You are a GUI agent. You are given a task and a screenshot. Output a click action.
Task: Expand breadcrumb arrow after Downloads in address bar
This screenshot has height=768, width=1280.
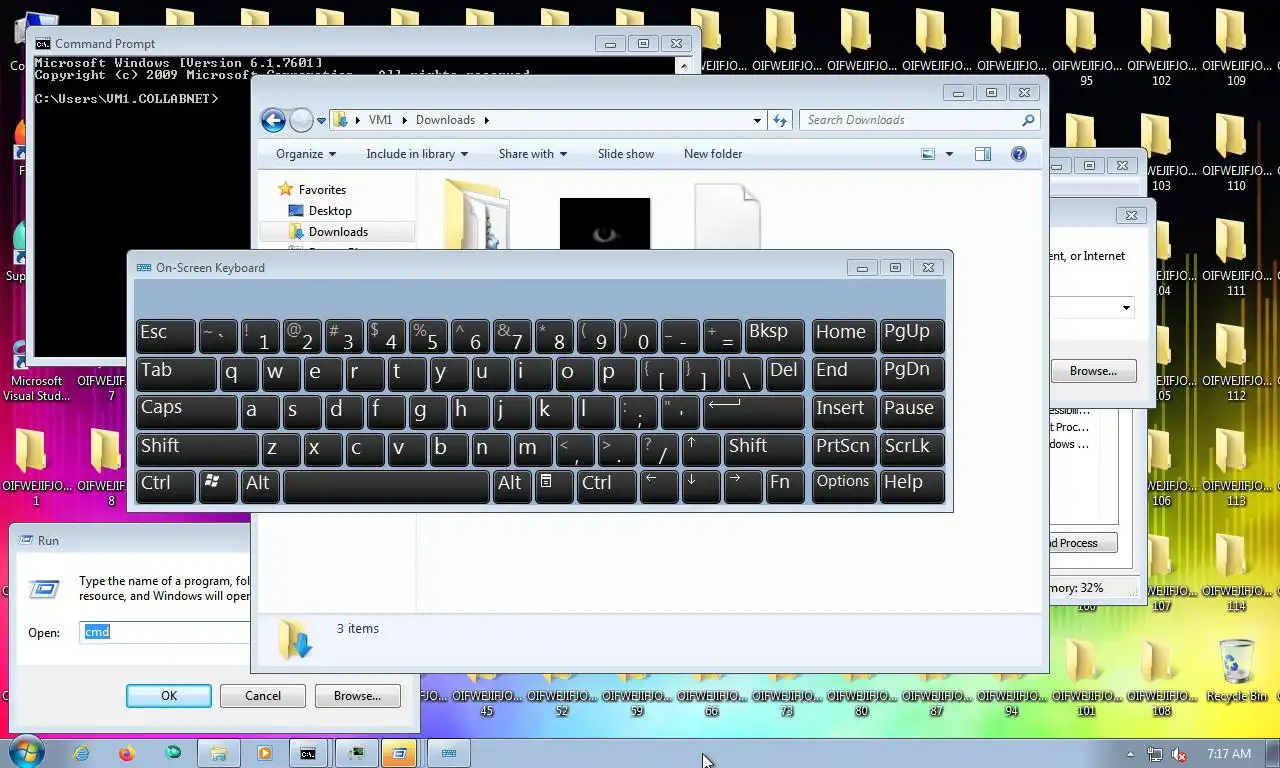[x=487, y=120]
